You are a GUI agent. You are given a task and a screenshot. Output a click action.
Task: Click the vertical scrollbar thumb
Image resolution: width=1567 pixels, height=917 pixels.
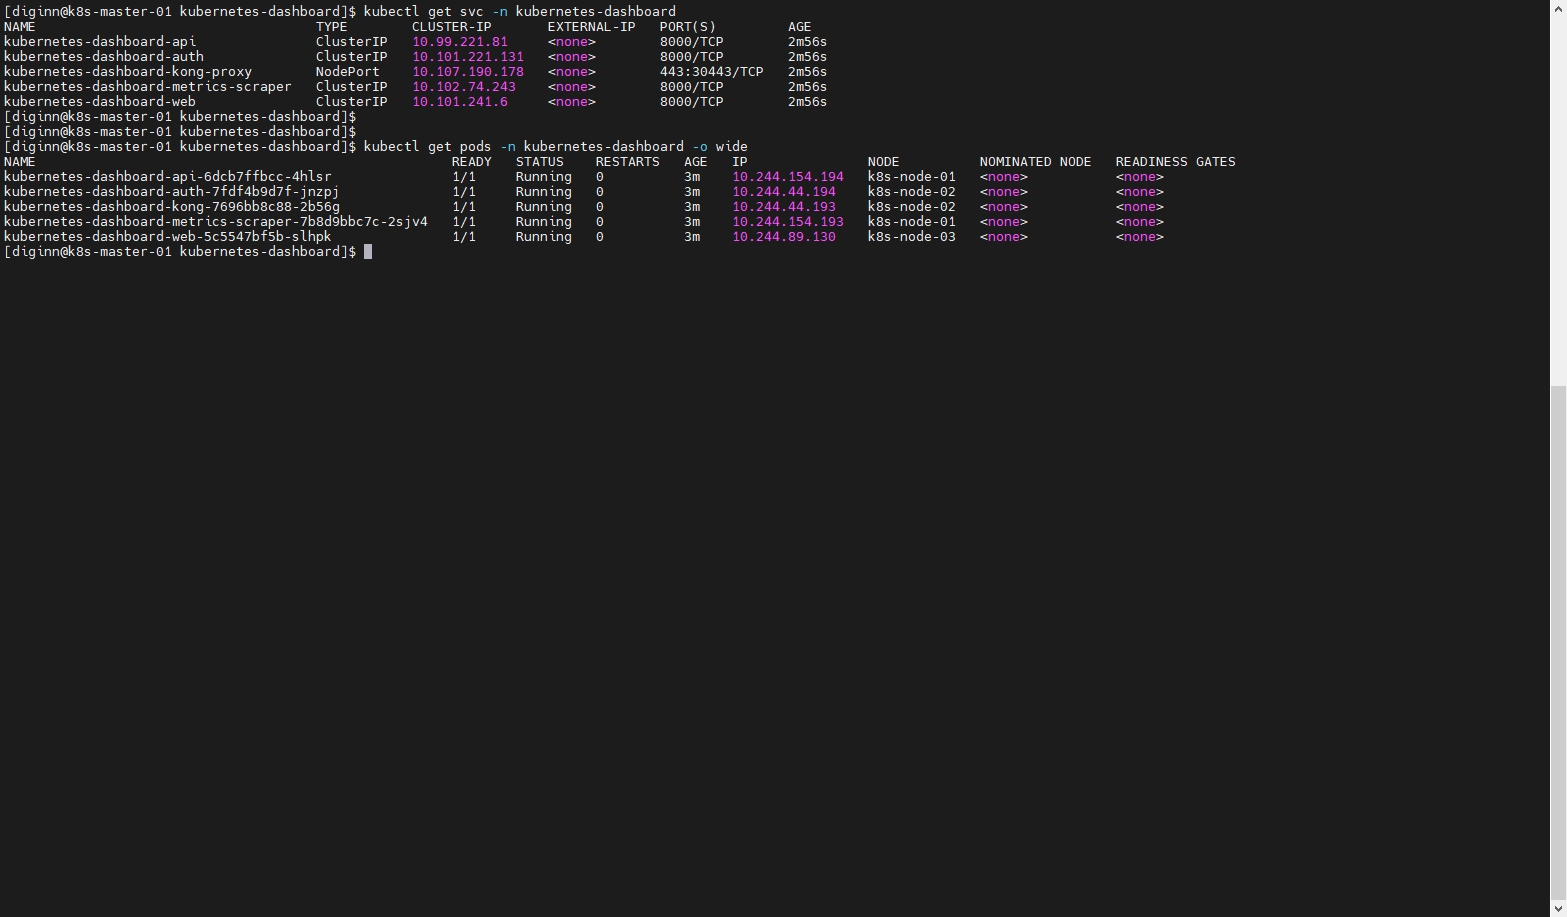tap(1558, 640)
